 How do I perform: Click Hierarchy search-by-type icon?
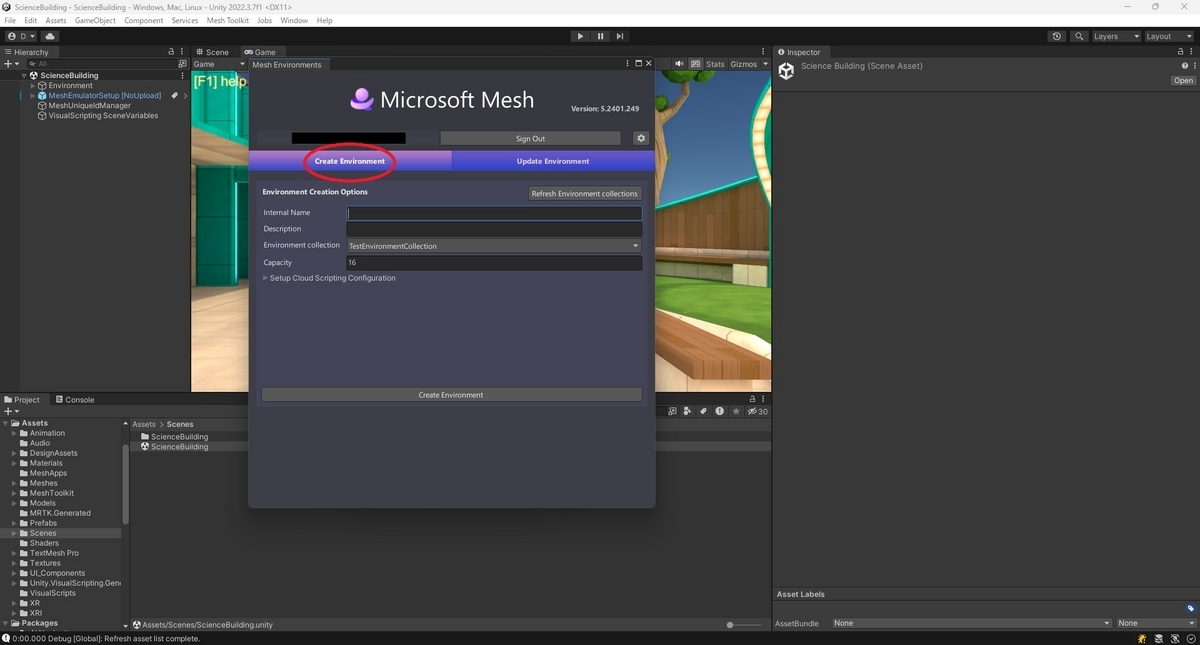point(182,64)
